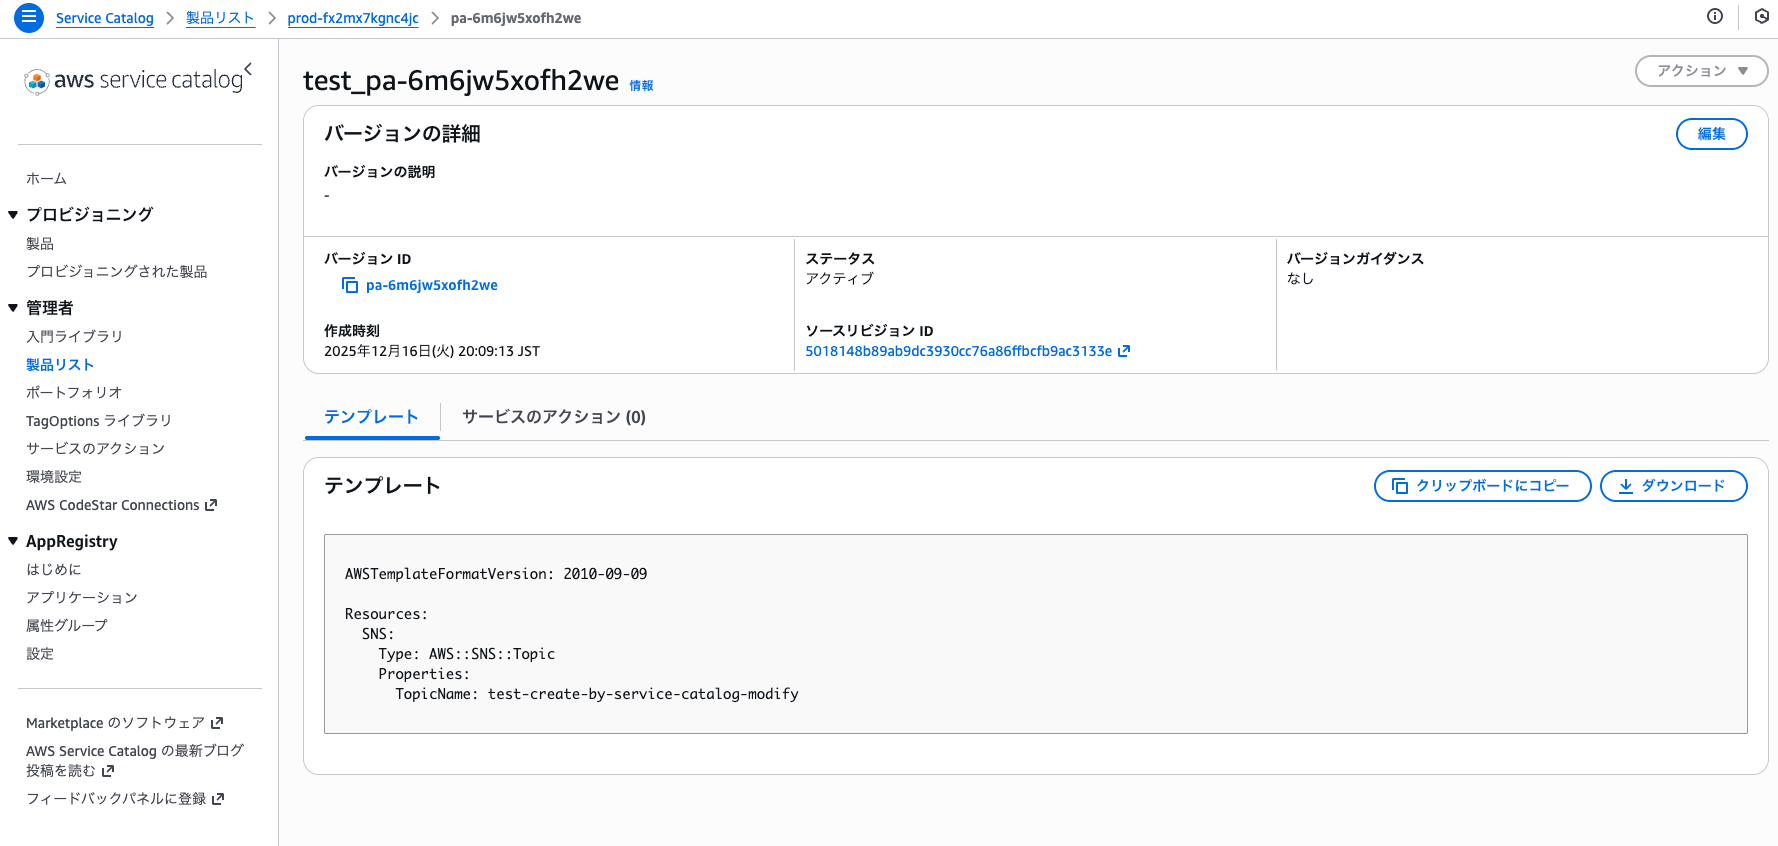Collapse the プロビジョニング section
This screenshot has height=846, width=1778.
[13, 214]
